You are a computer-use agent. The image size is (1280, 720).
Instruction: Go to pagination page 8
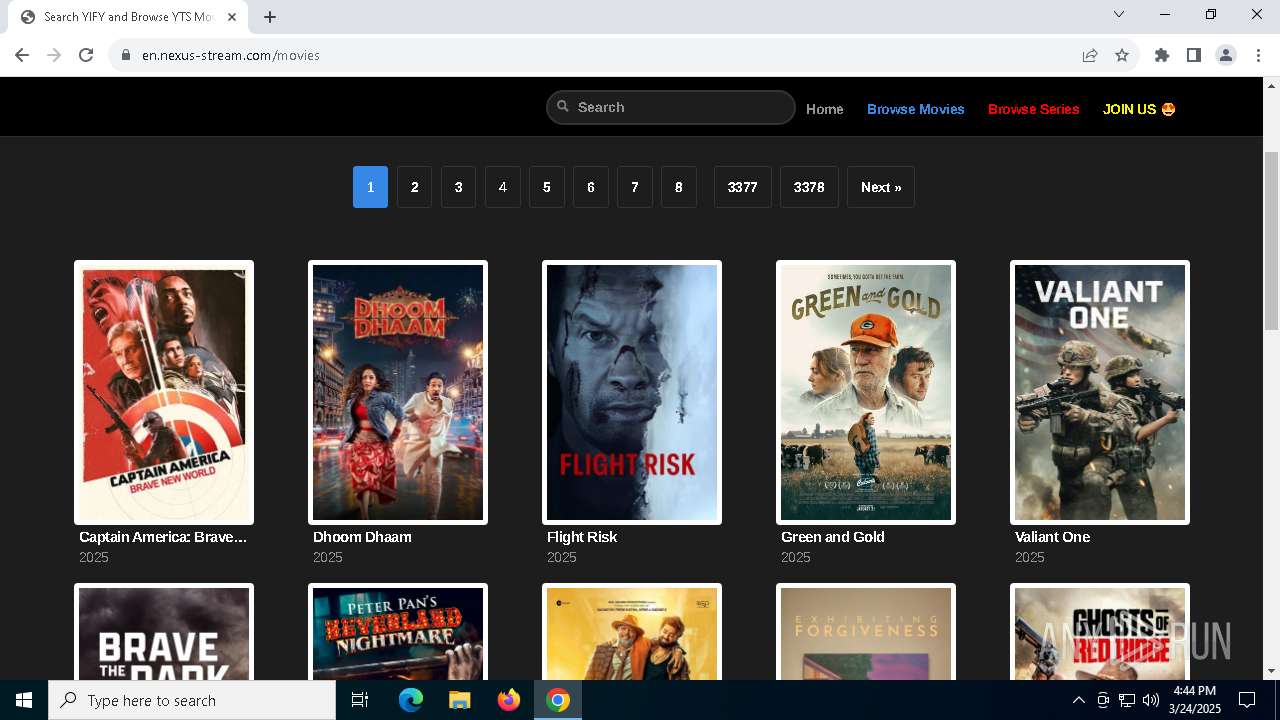(678, 187)
